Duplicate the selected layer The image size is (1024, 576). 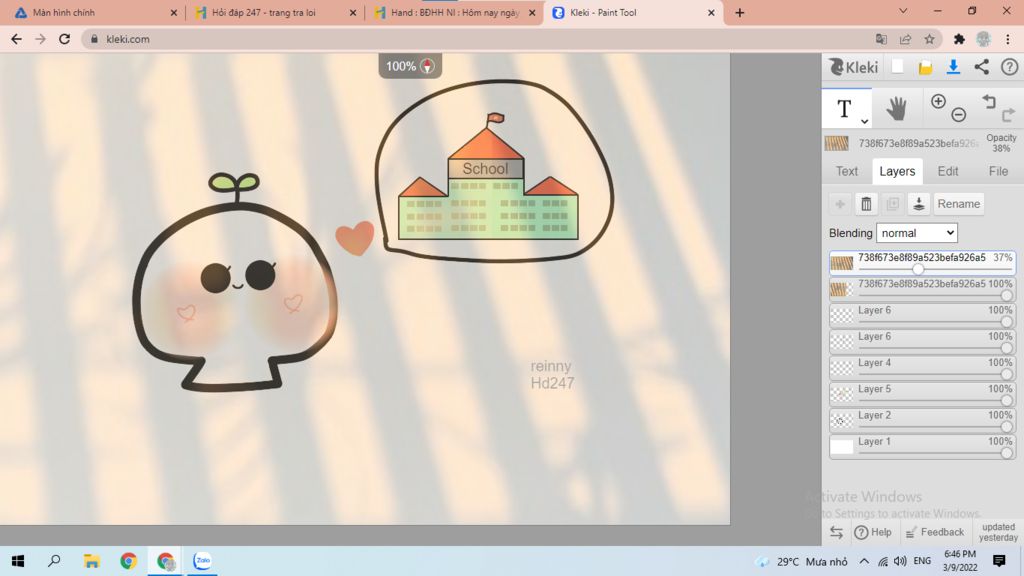(x=893, y=204)
